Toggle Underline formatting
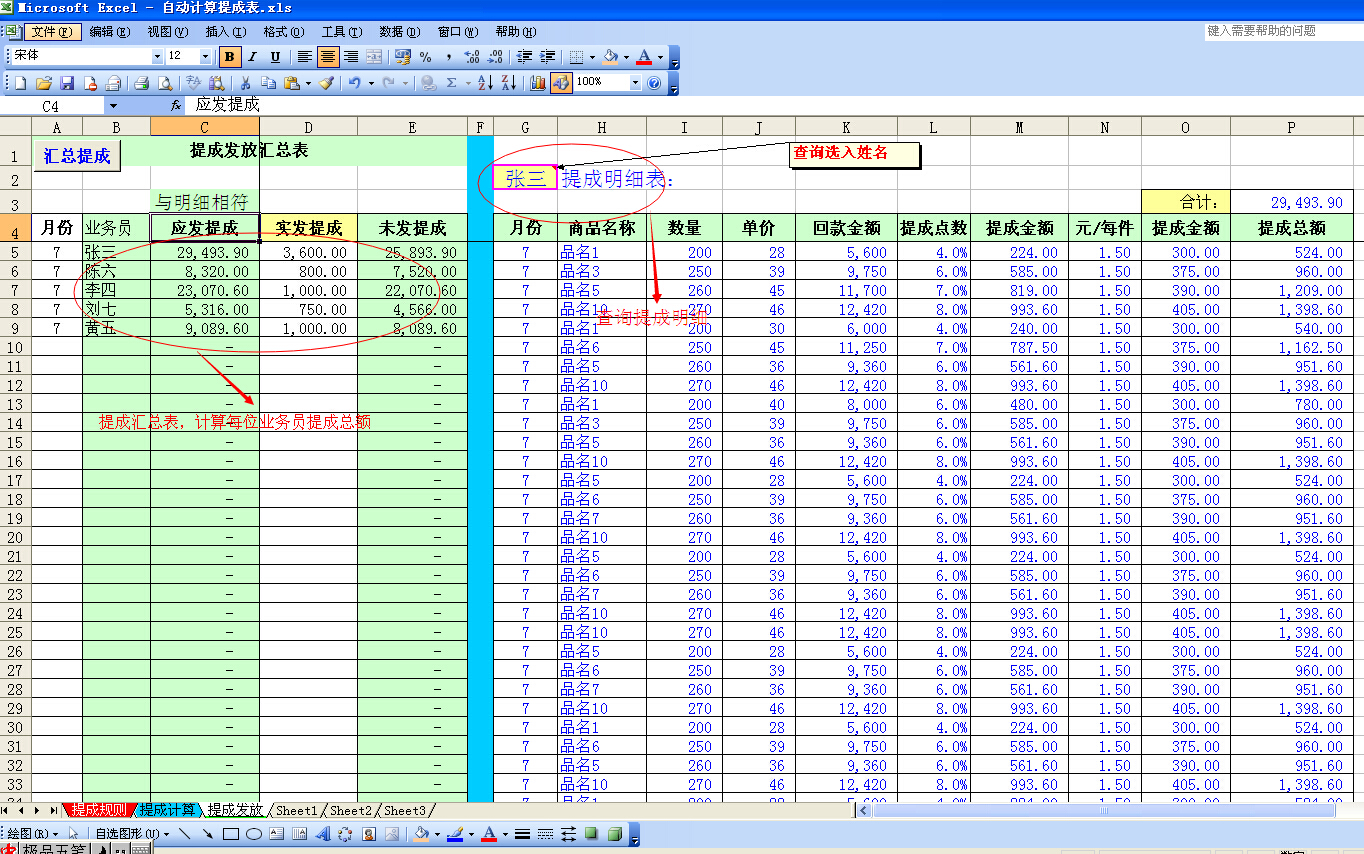The width and height of the screenshot is (1364, 854). 276,57
